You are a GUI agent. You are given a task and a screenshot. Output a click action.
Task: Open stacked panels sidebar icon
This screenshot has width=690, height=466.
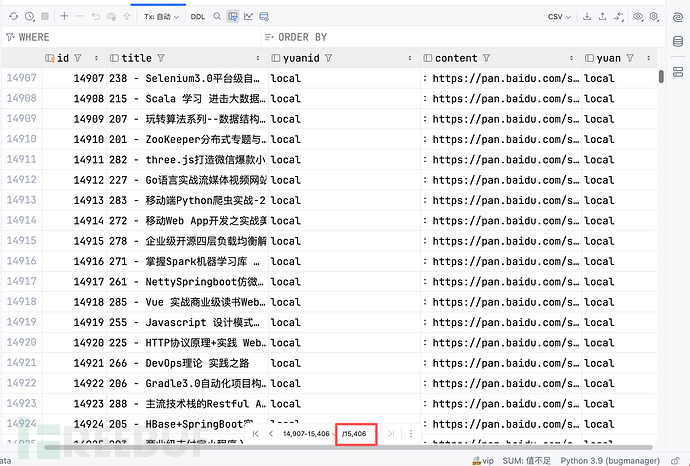click(x=678, y=72)
